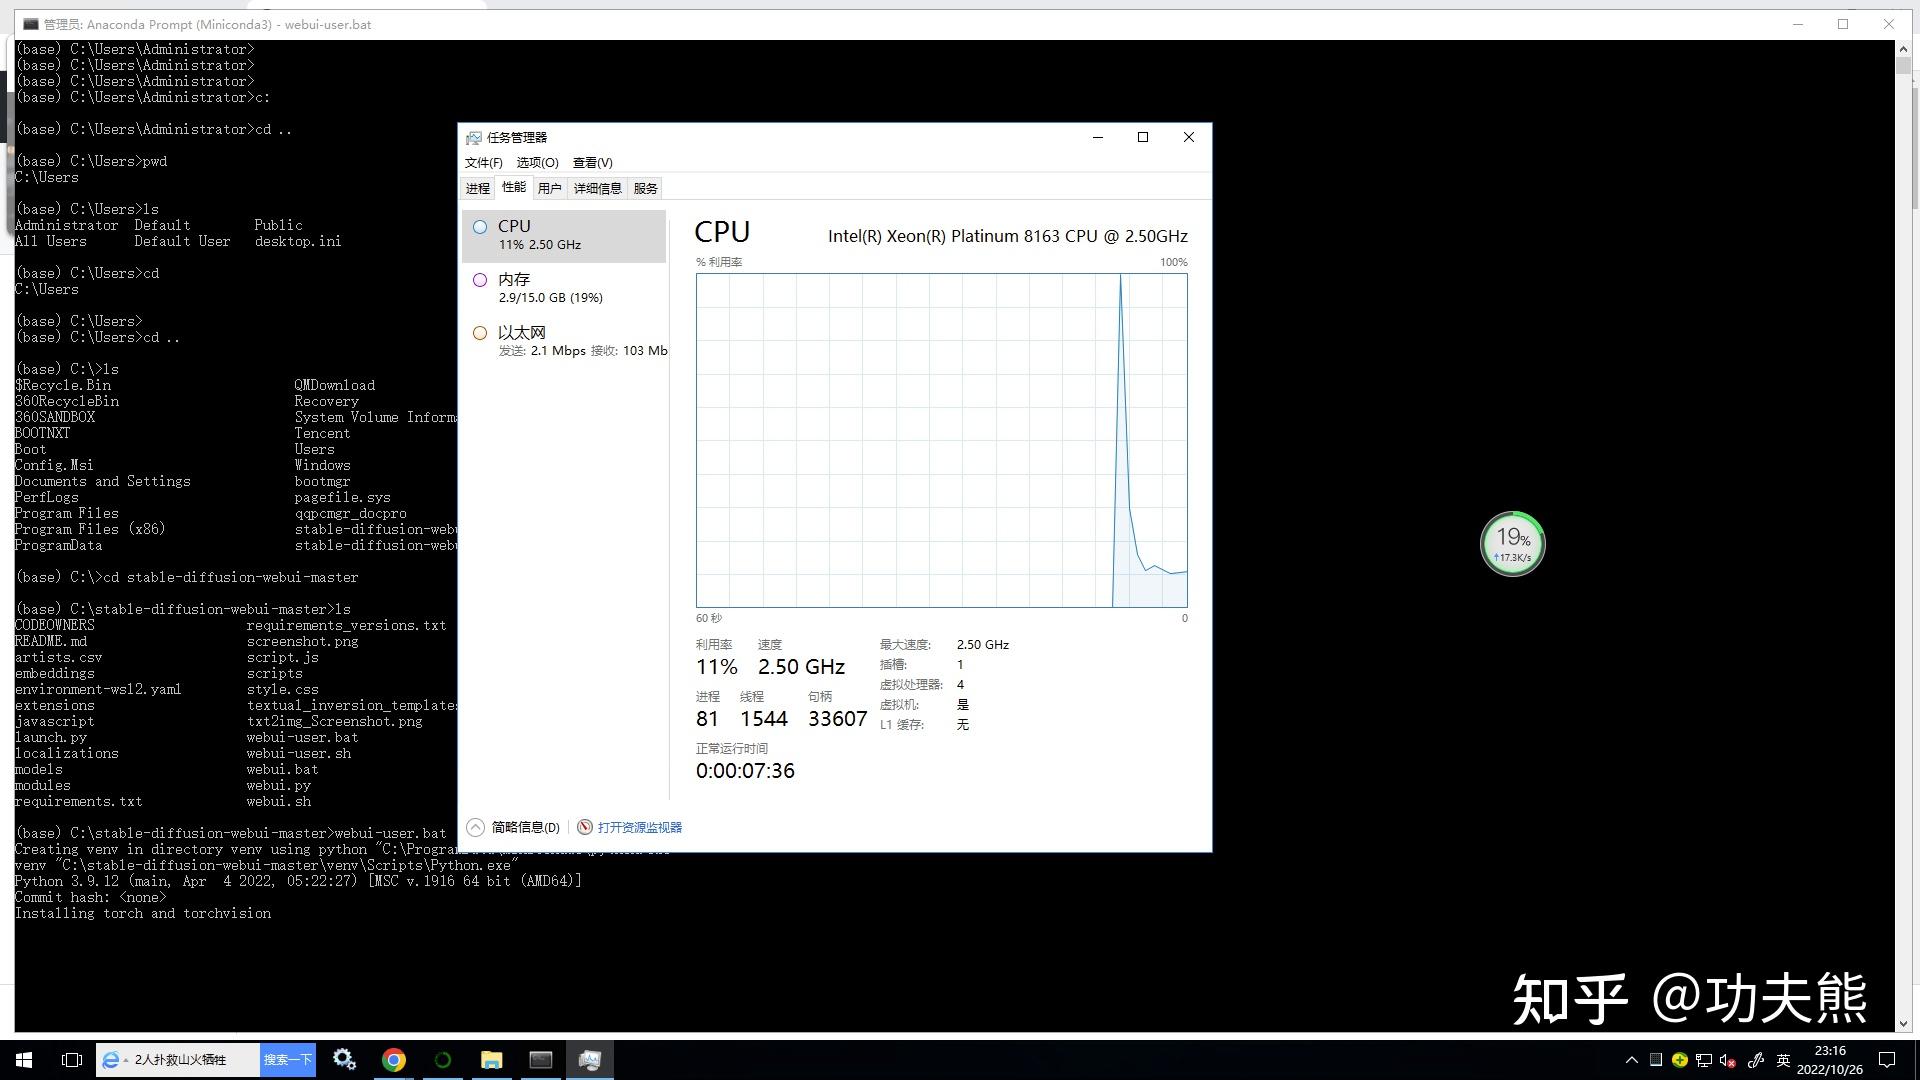Click 'Installing torch and torchvision' console line
Image resolution: width=1920 pixels, height=1080 pixels.
(143, 913)
